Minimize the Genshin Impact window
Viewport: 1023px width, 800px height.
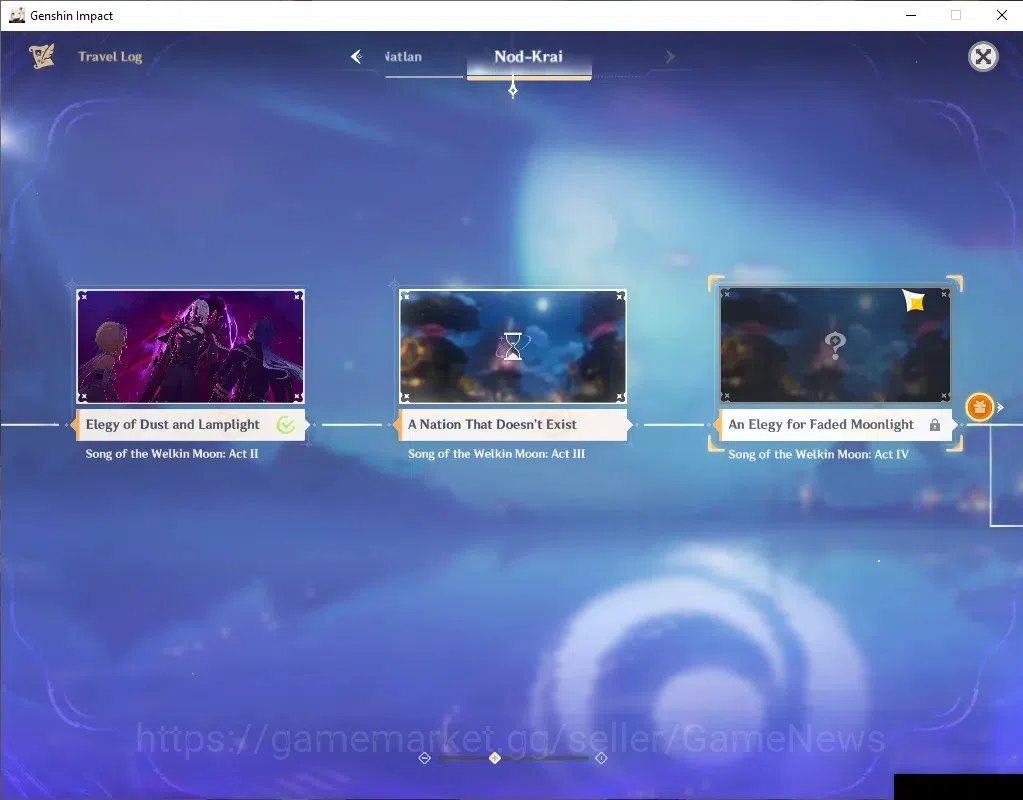coord(911,15)
